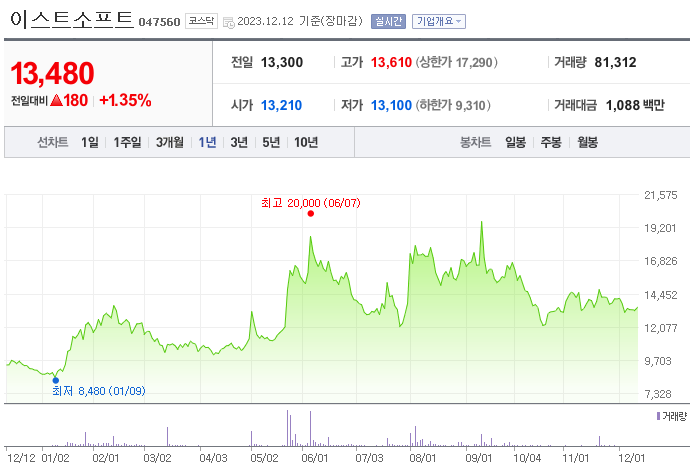Click the calendar icon beside the date
Image resolution: width=690 pixels, height=476 pixels.
(228, 22)
